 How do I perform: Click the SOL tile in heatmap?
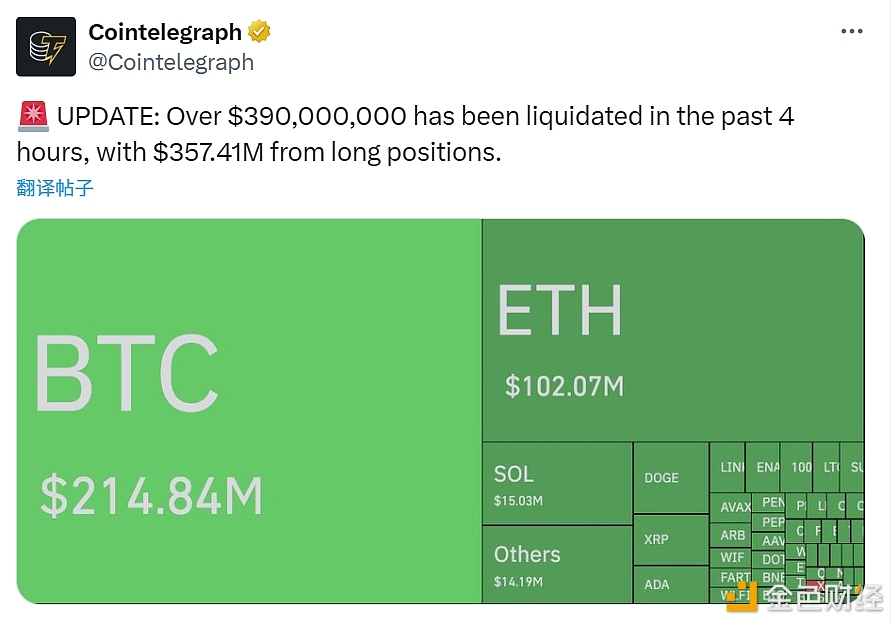tap(557, 484)
